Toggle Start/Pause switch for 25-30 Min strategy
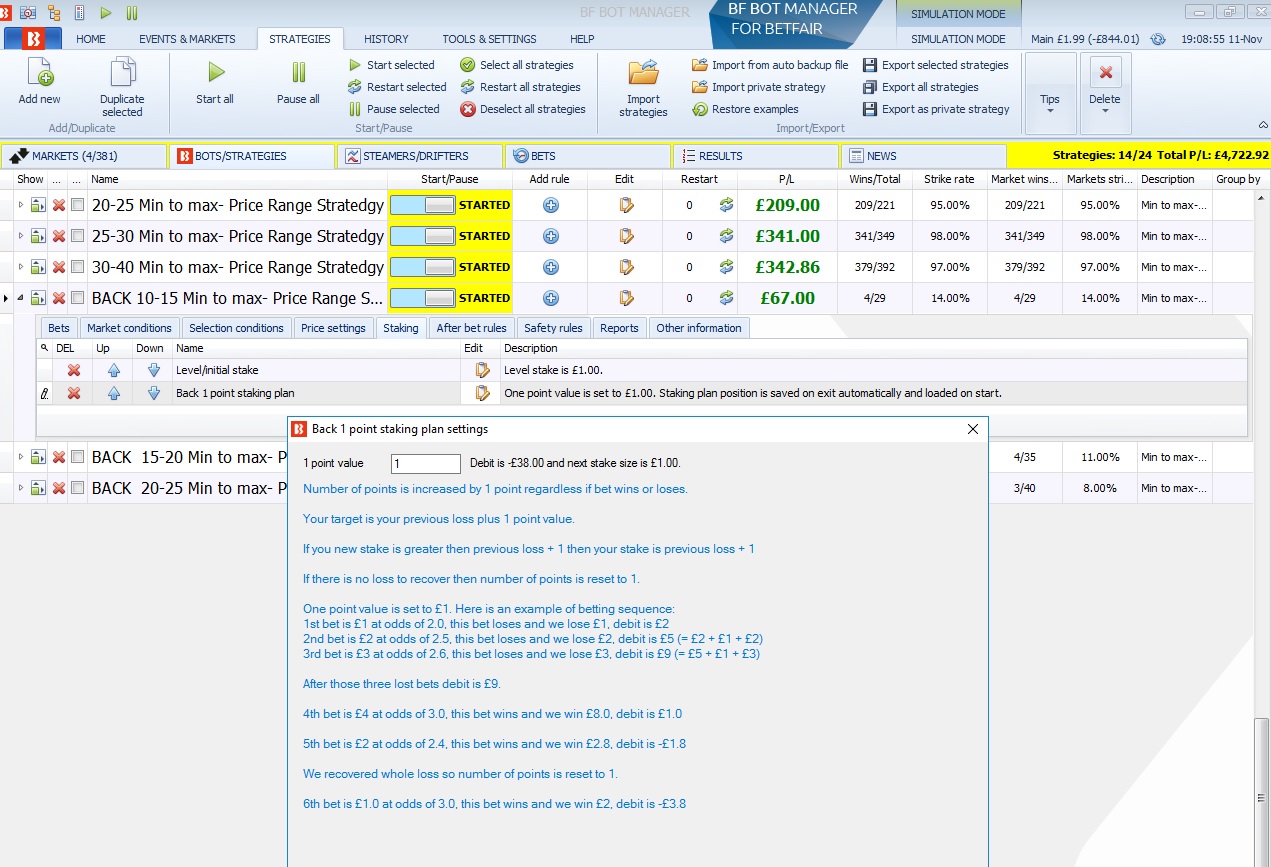The height and width of the screenshot is (867, 1271). click(422, 236)
